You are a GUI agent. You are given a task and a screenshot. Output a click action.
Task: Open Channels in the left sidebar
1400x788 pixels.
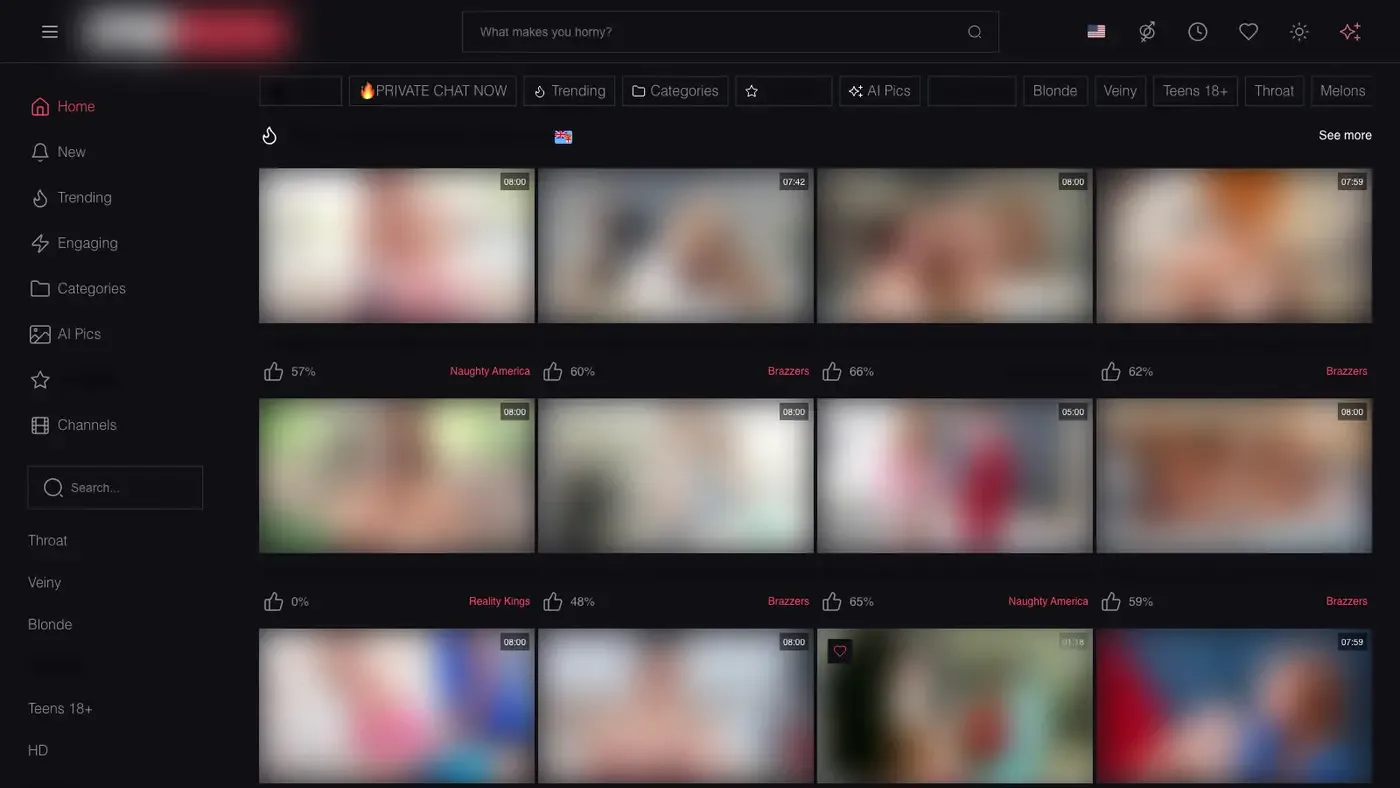(73, 425)
